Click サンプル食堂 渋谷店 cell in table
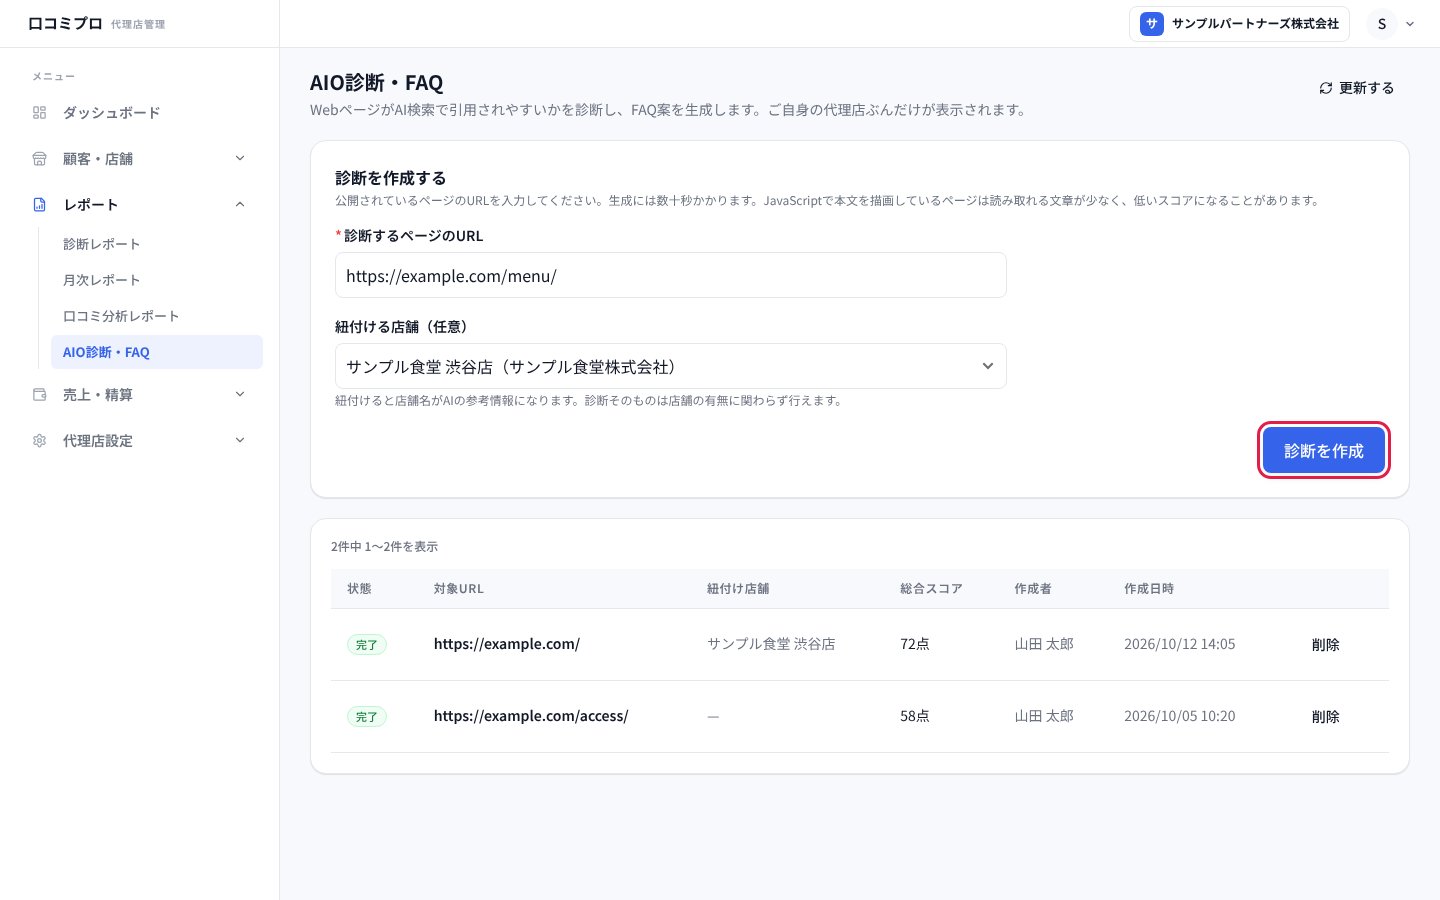 coord(771,644)
